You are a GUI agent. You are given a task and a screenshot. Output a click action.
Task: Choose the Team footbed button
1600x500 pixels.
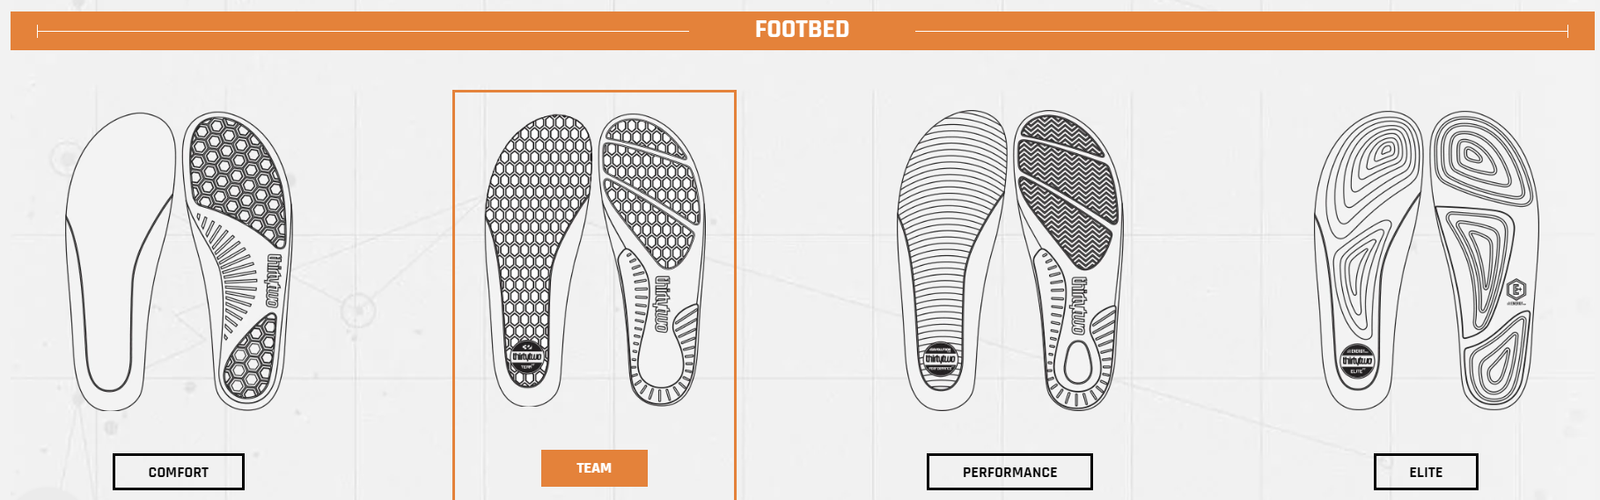594,468
